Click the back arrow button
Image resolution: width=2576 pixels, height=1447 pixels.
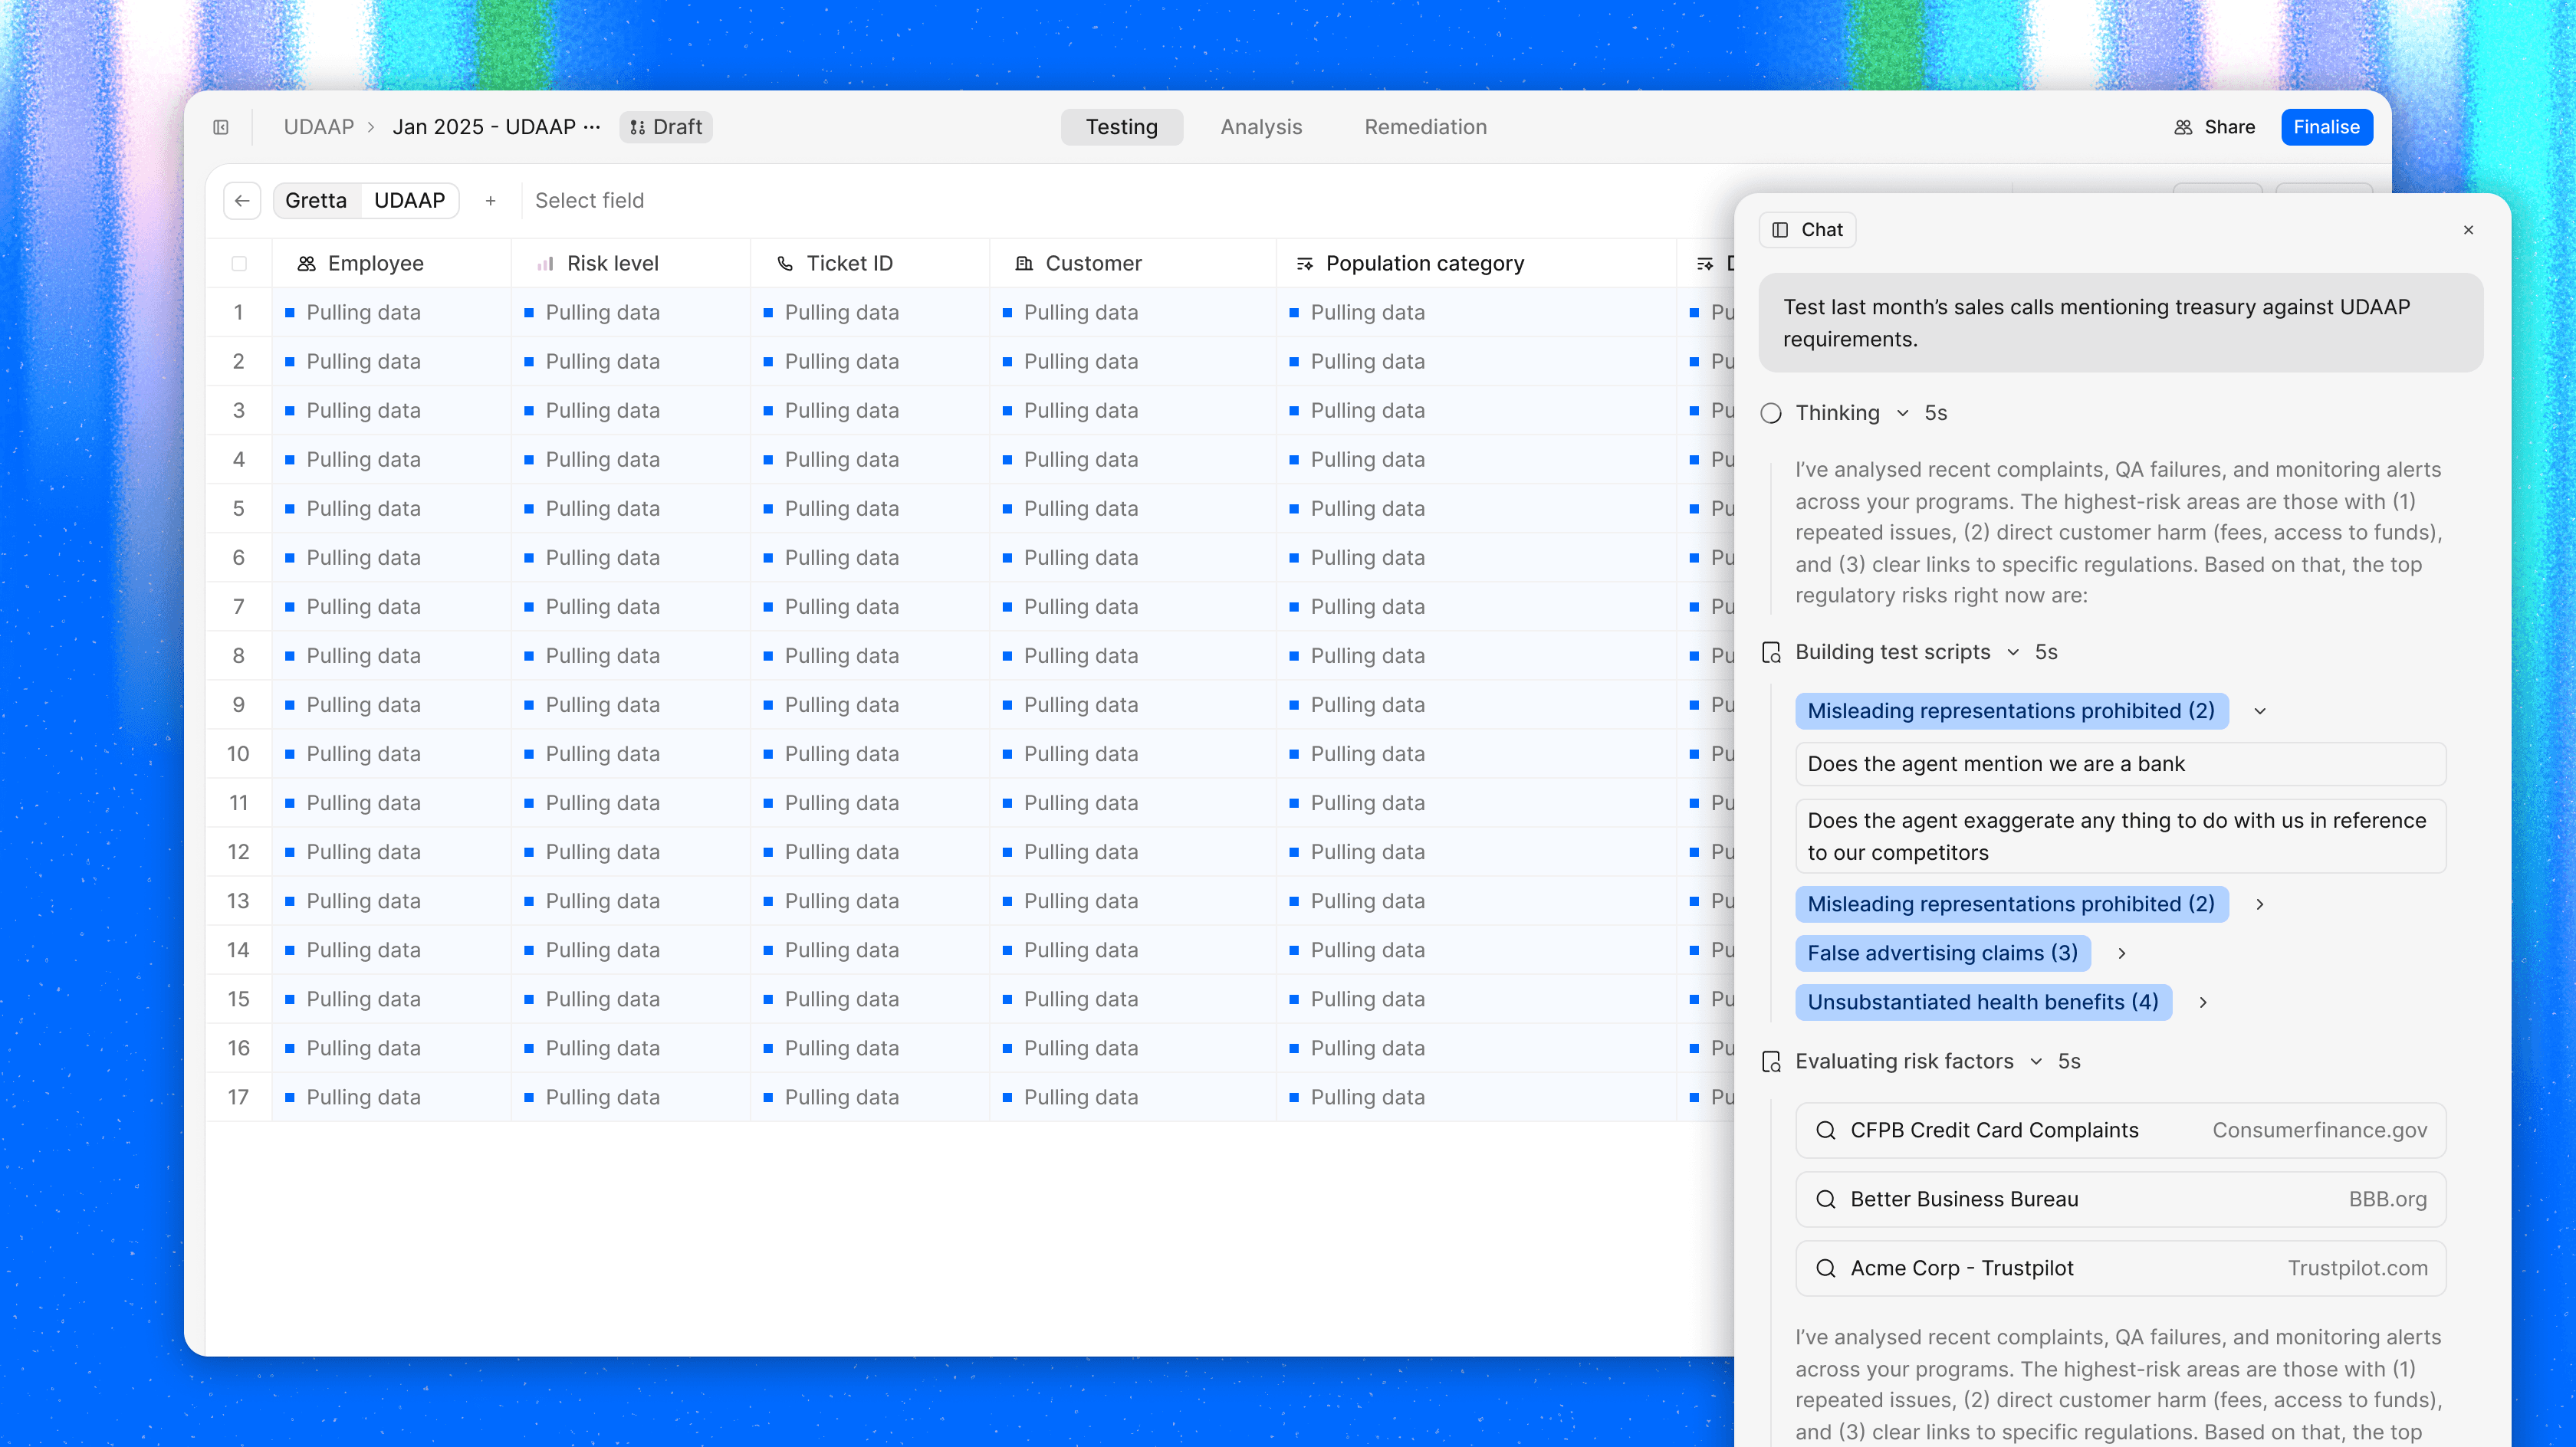[x=242, y=200]
